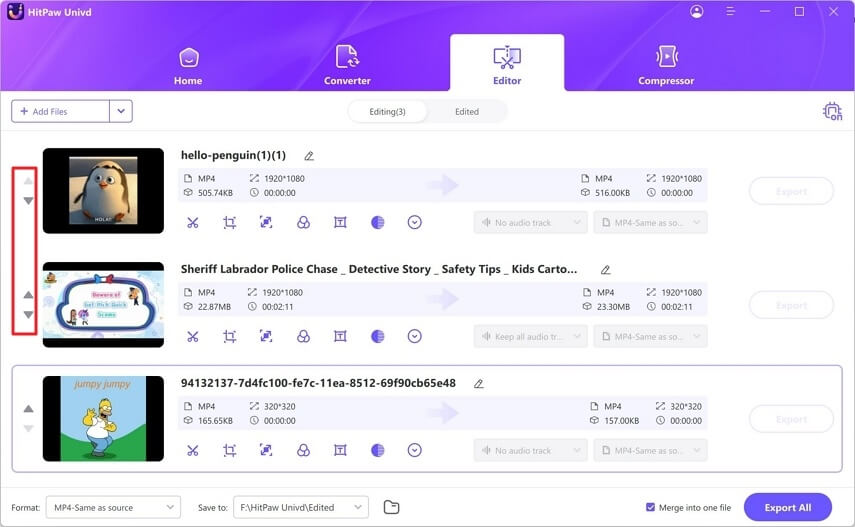The height and width of the screenshot is (527, 855).
Task: Export the hello-penguin video
Action: pos(791,191)
